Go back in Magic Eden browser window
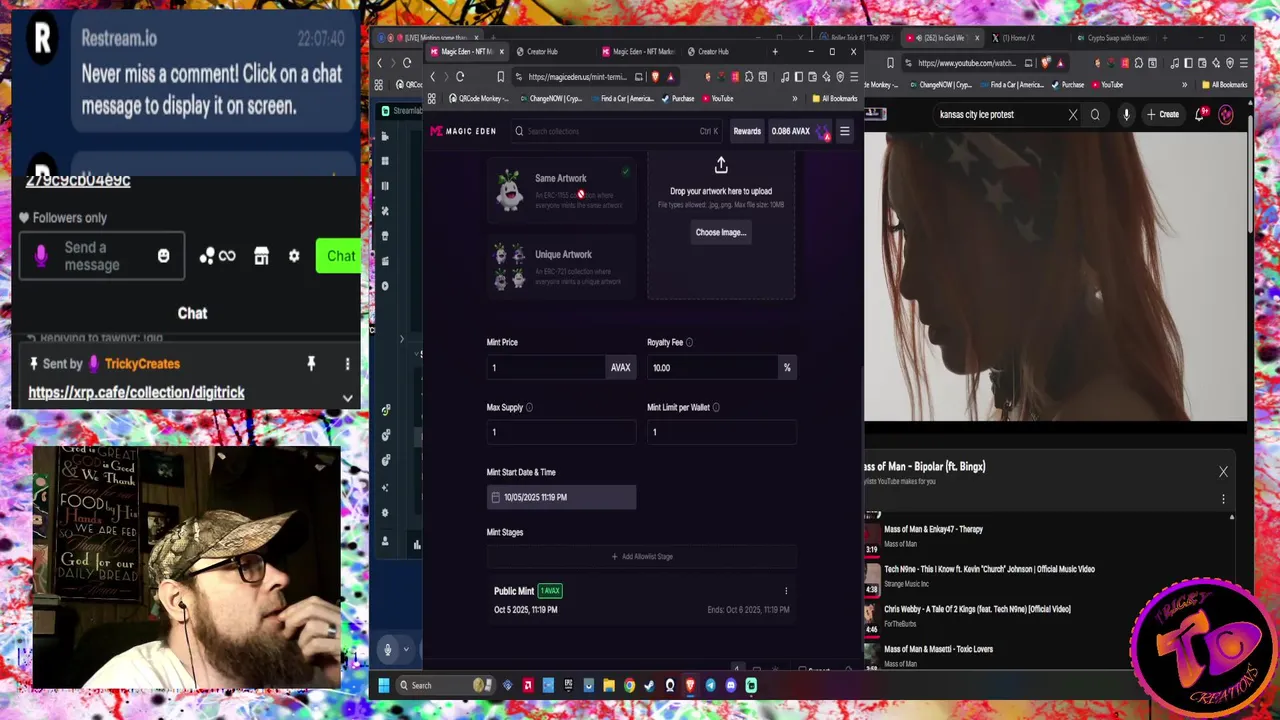The width and height of the screenshot is (1280, 720). [433, 77]
